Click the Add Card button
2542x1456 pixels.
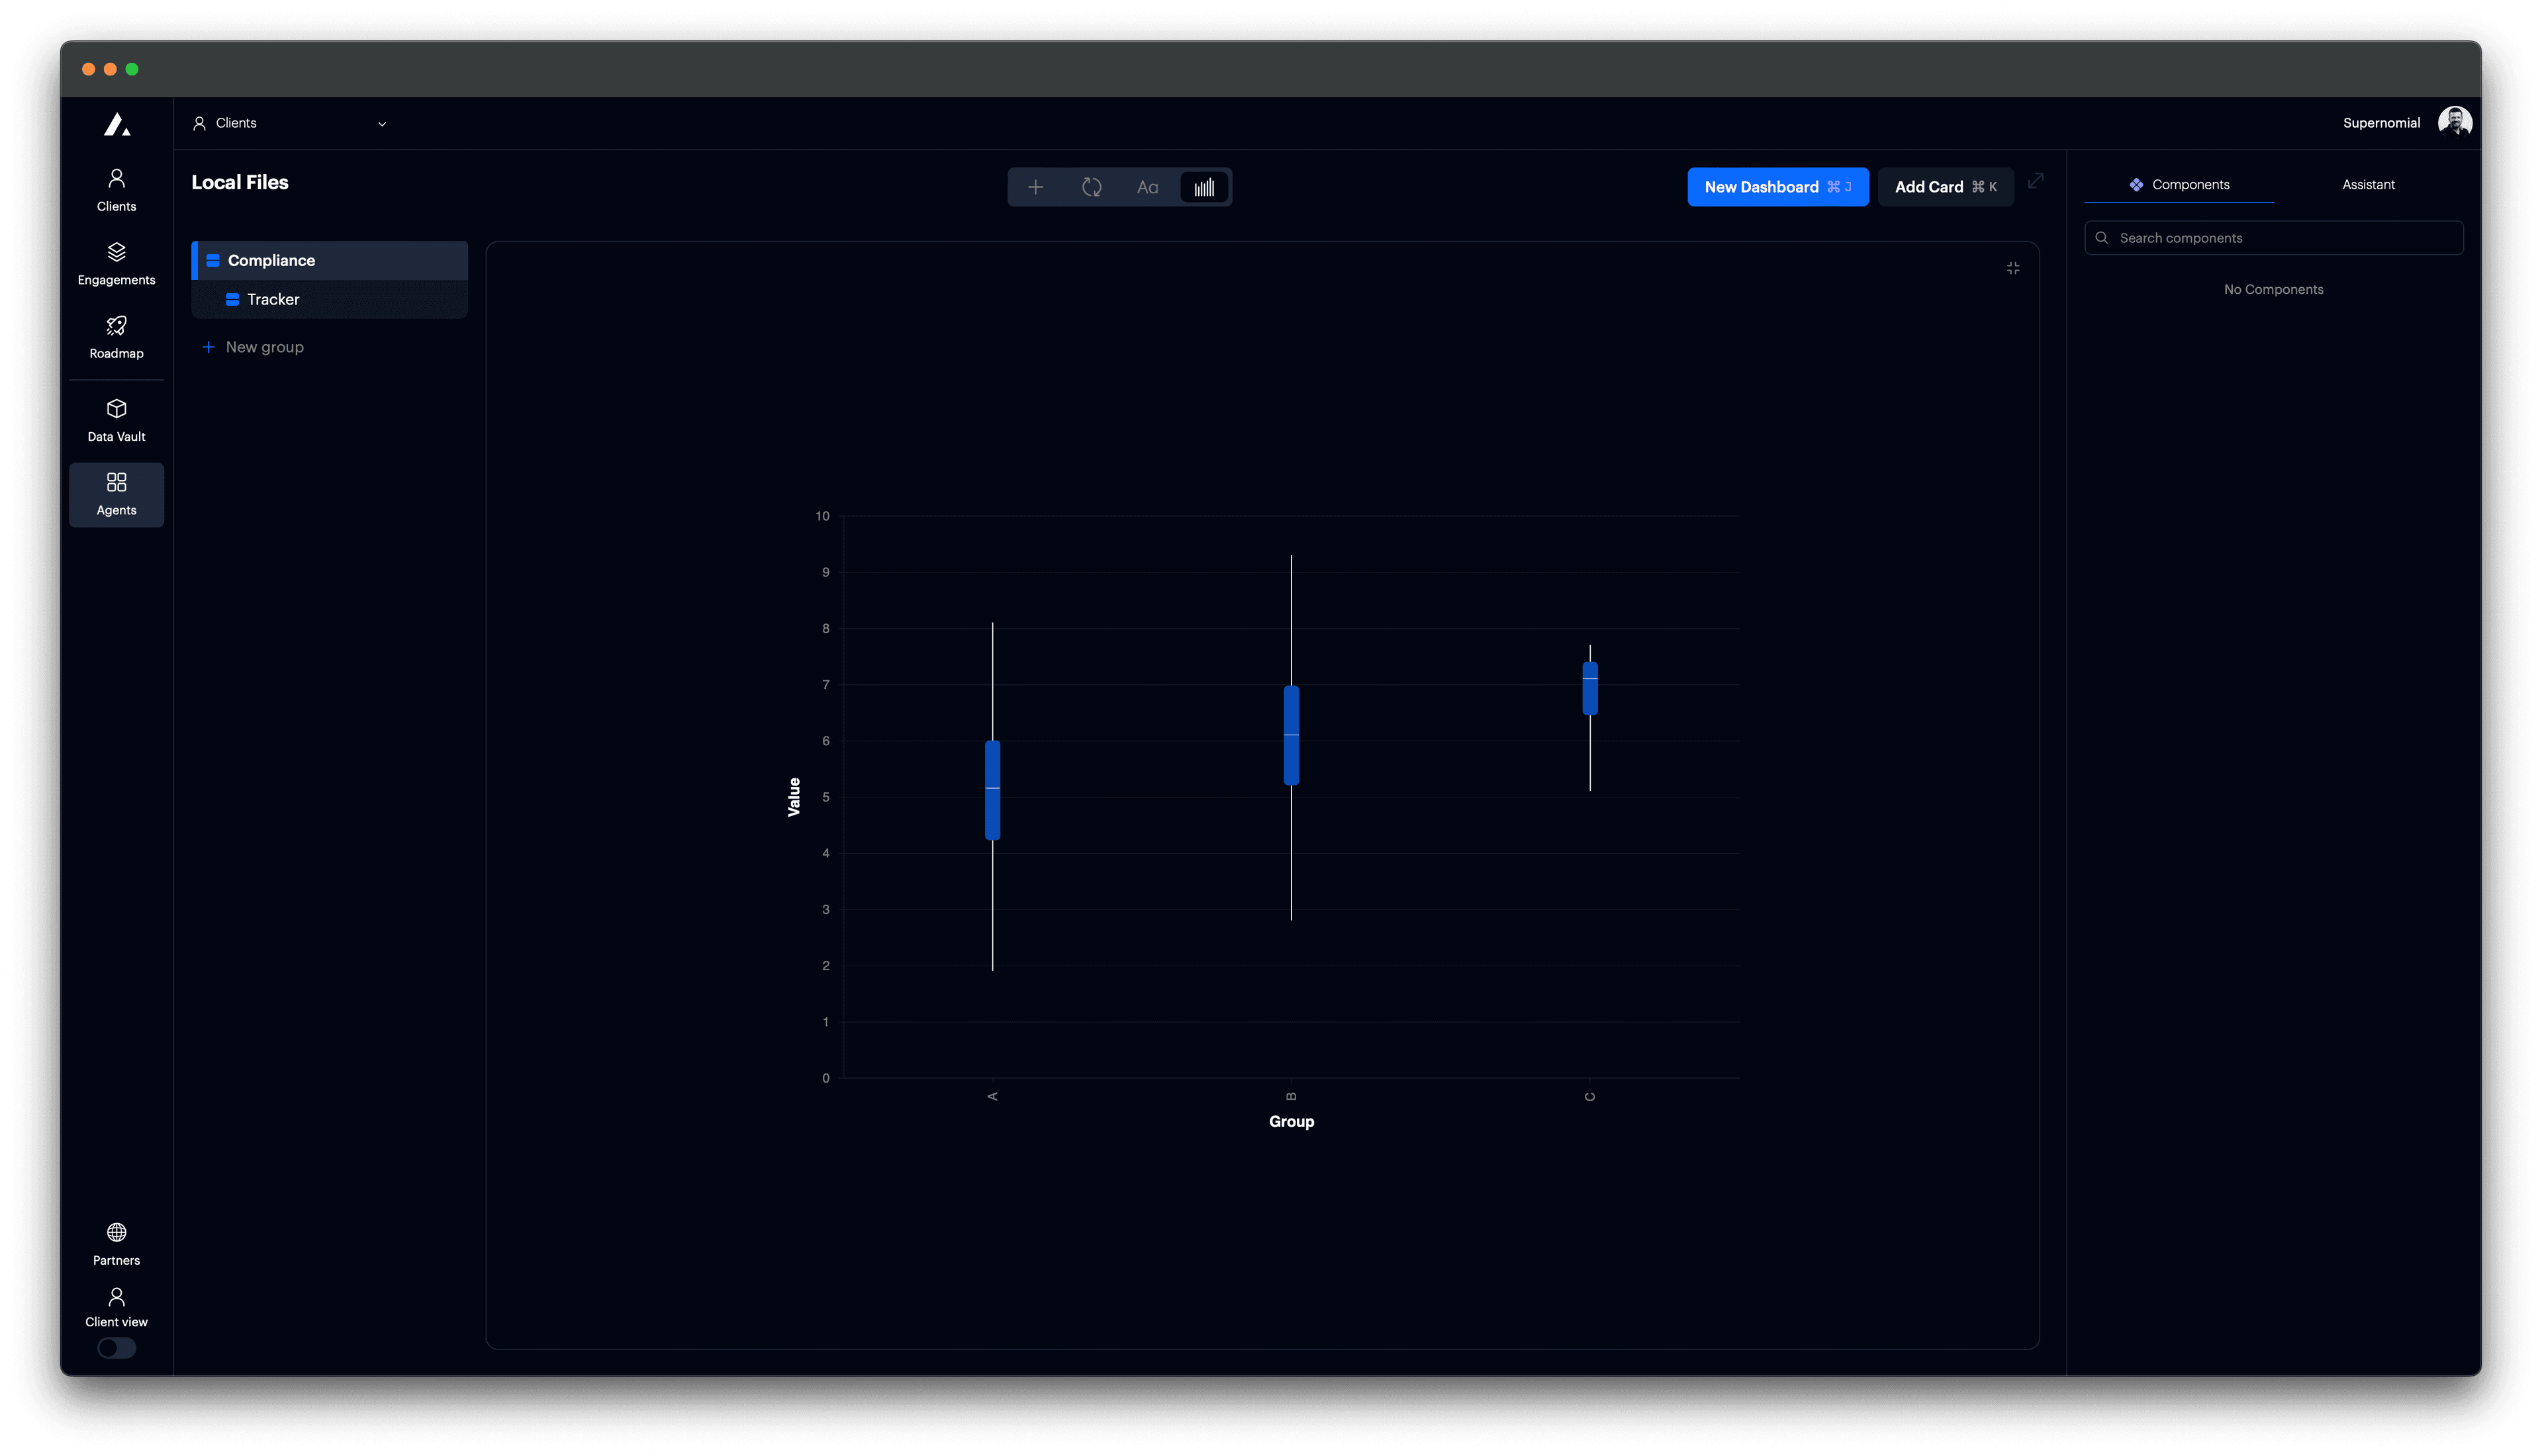coord(1945,187)
